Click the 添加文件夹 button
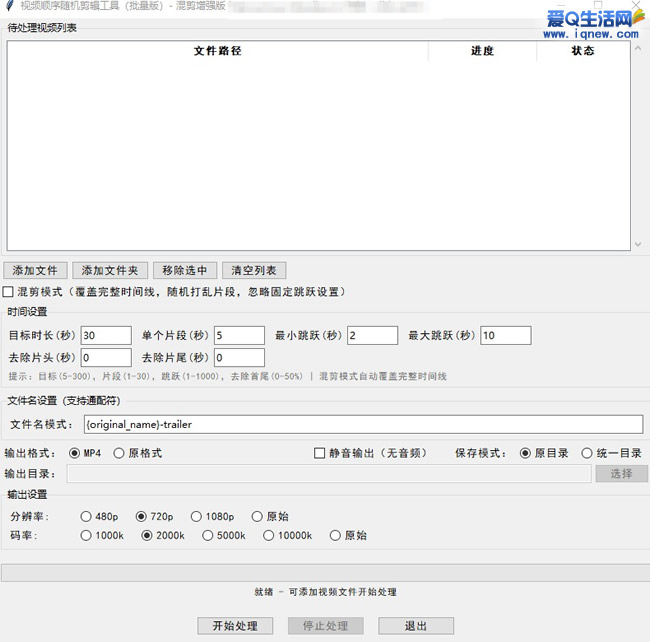This screenshot has height=642, width=650. click(110, 271)
